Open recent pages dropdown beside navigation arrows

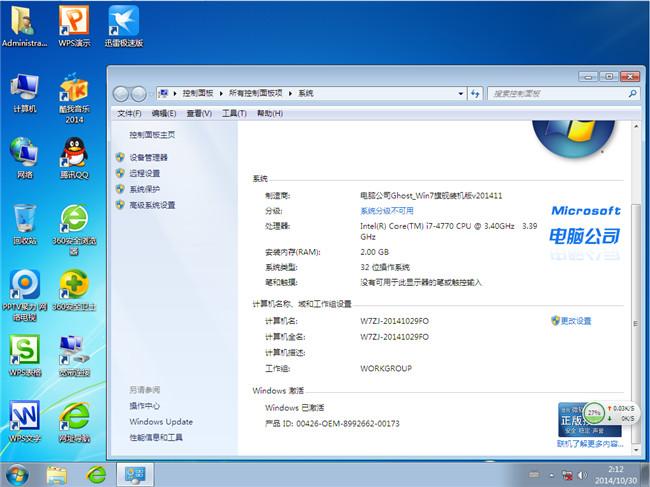(151, 94)
